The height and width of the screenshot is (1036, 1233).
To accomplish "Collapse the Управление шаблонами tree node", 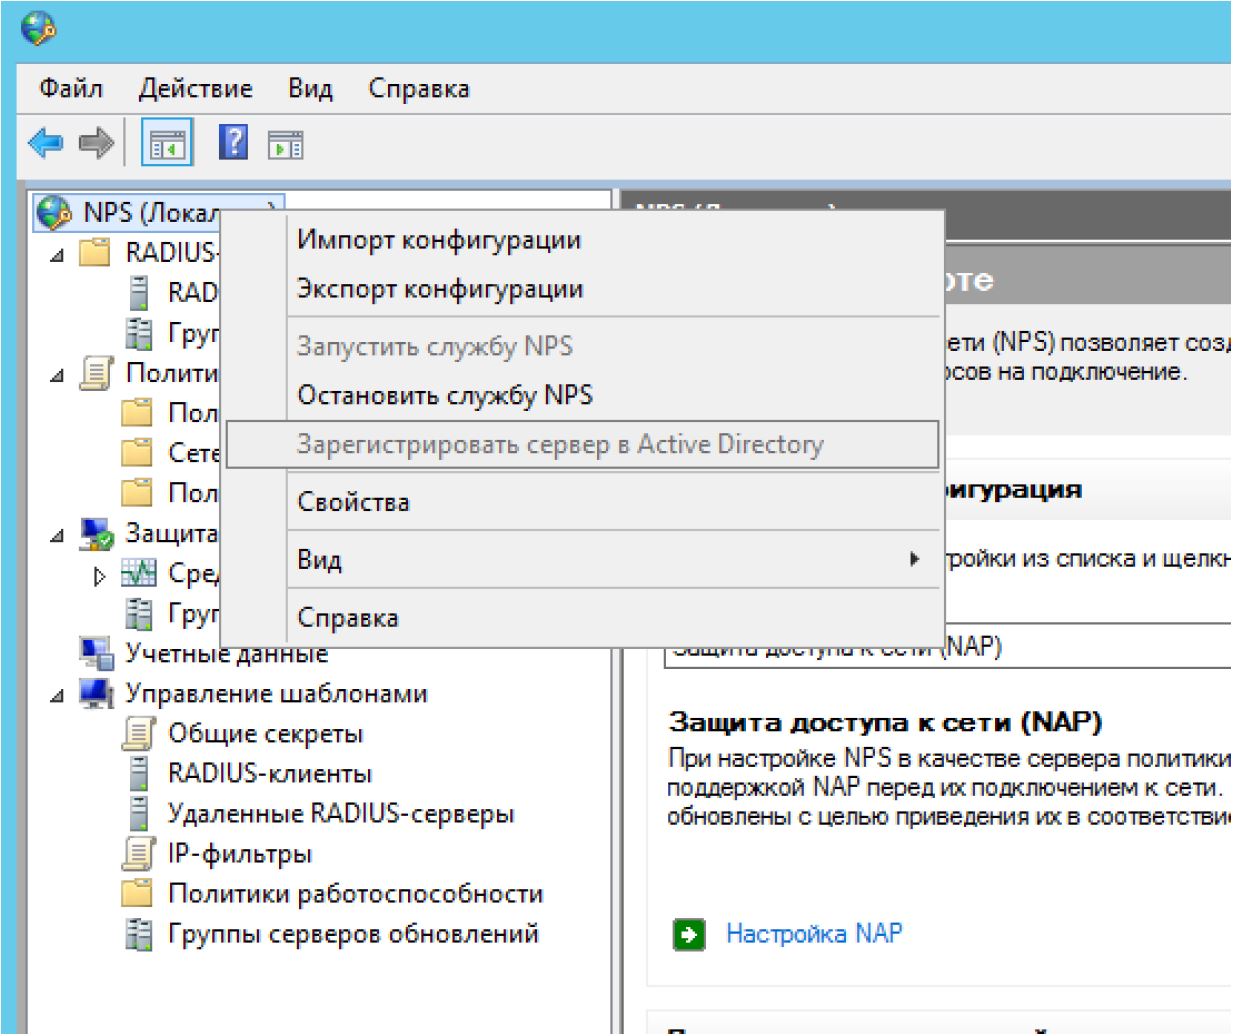I will (x=57, y=695).
